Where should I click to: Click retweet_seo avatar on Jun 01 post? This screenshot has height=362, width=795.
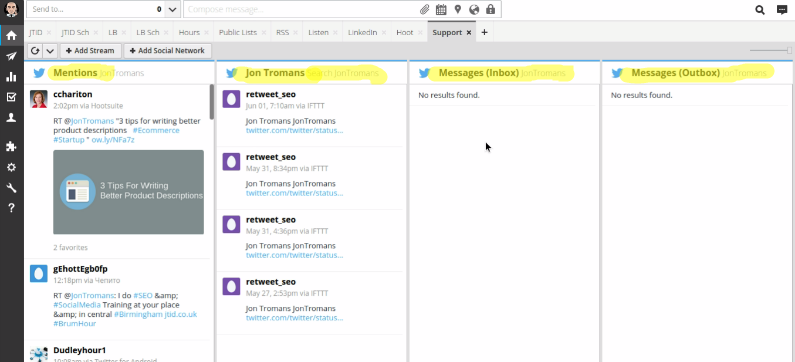tap(231, 99)
